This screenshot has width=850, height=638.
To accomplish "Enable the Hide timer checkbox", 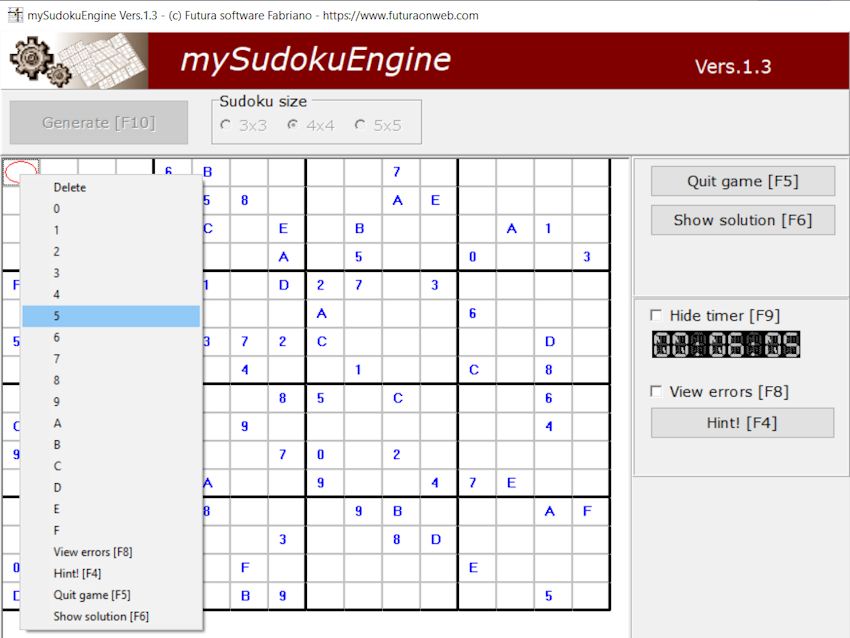I will [x=657, y=315].
